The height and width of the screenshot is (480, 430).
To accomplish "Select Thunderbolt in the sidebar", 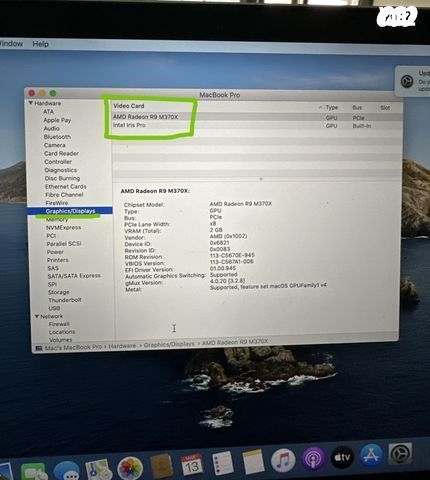I will (65, 300).
